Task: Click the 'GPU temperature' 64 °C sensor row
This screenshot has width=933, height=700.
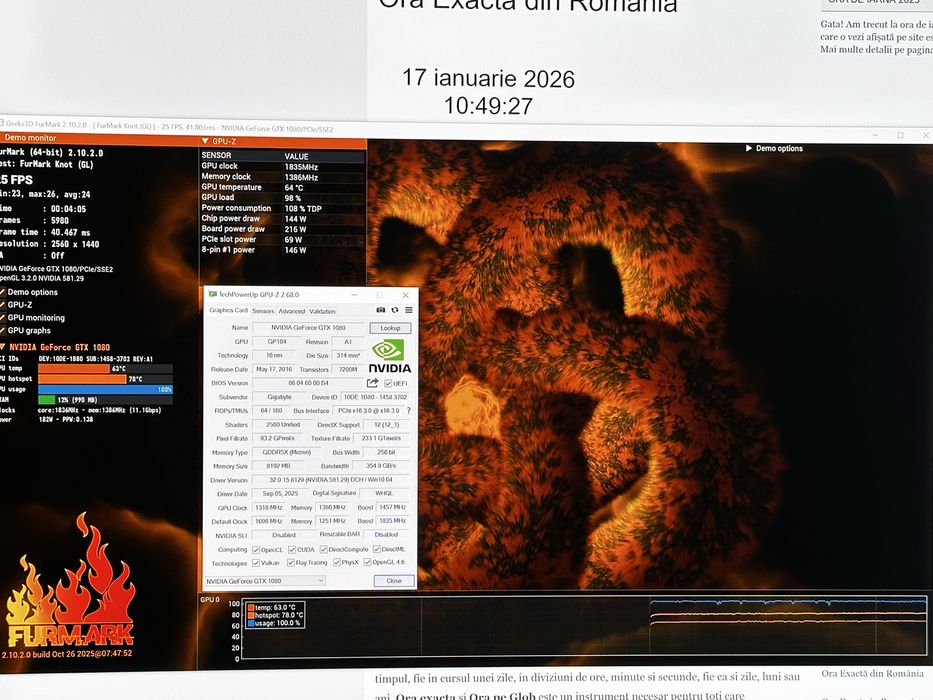Action: tap(283, 188)
